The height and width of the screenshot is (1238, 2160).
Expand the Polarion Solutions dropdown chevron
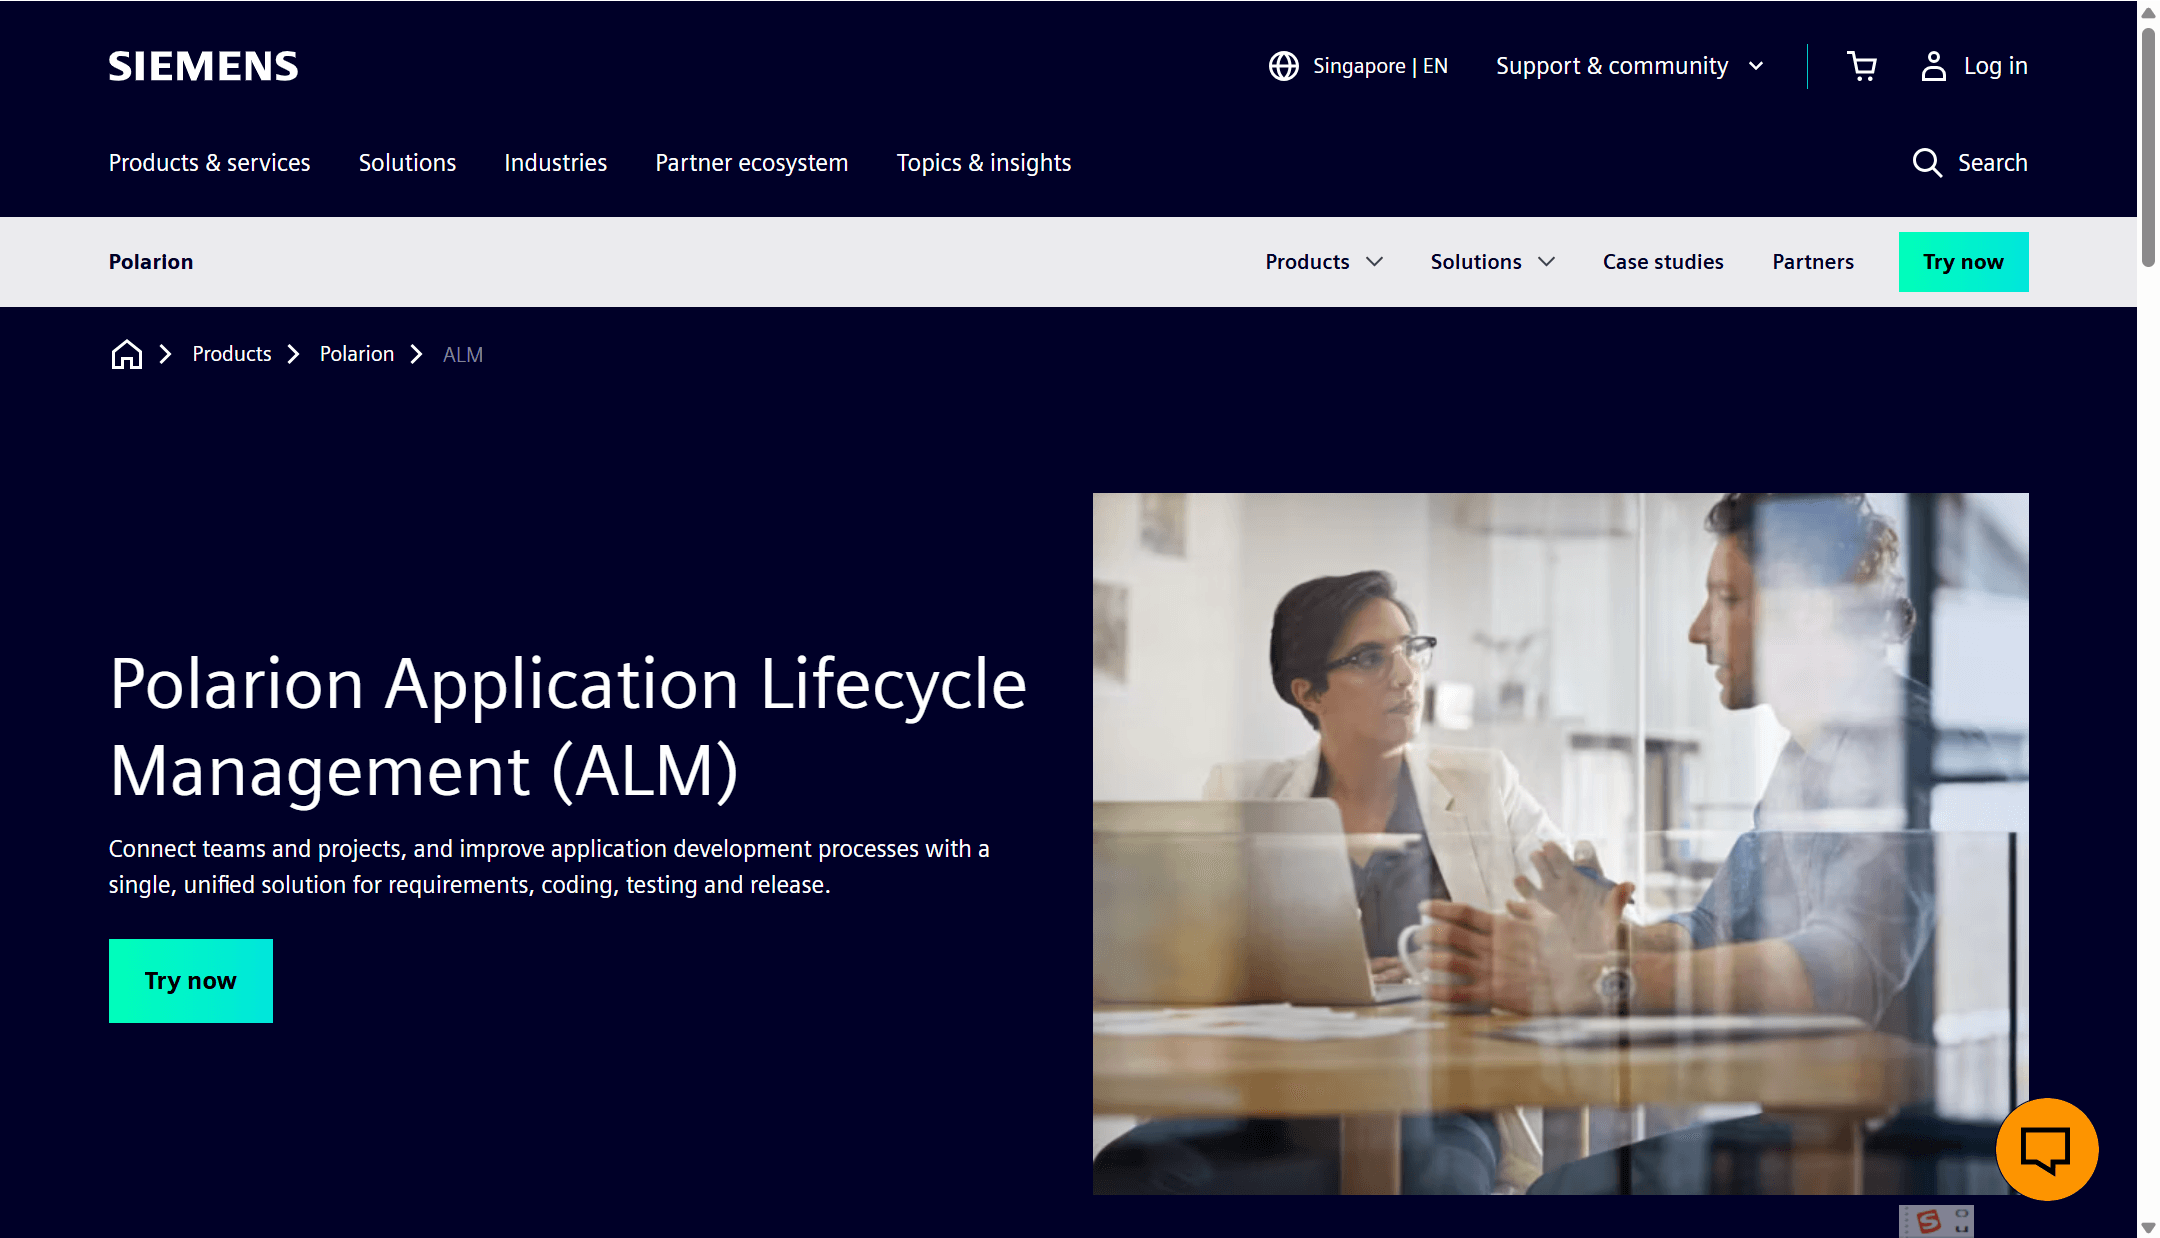pyautogui.click(x=1547, y=262)
